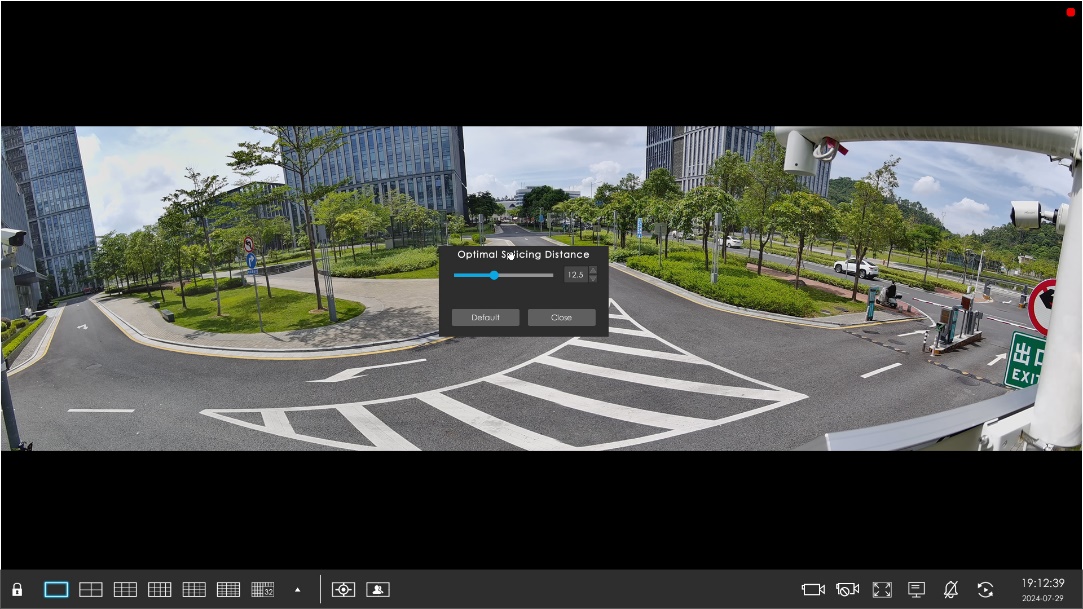Select the single-window layout
1083x609 pixels.
[56, 590]
